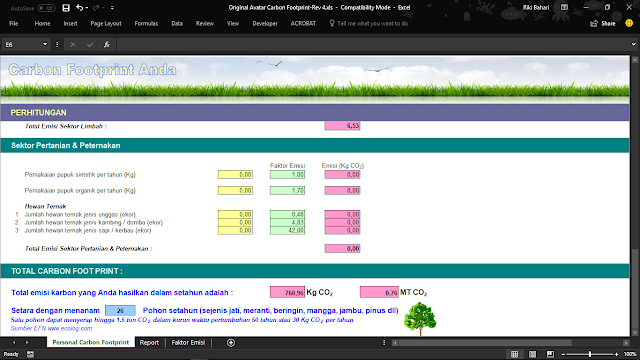
Task: Switch to Normal view icon
Action: coord(514,354)
